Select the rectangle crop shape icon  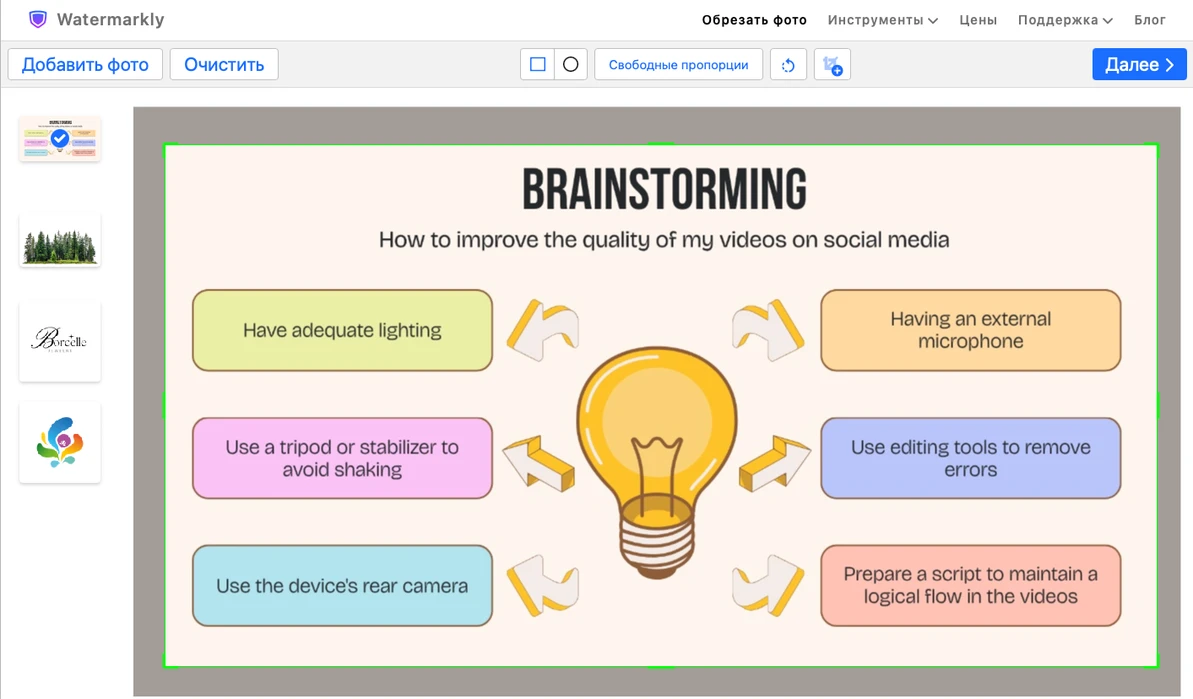click(x=537, y=65)
